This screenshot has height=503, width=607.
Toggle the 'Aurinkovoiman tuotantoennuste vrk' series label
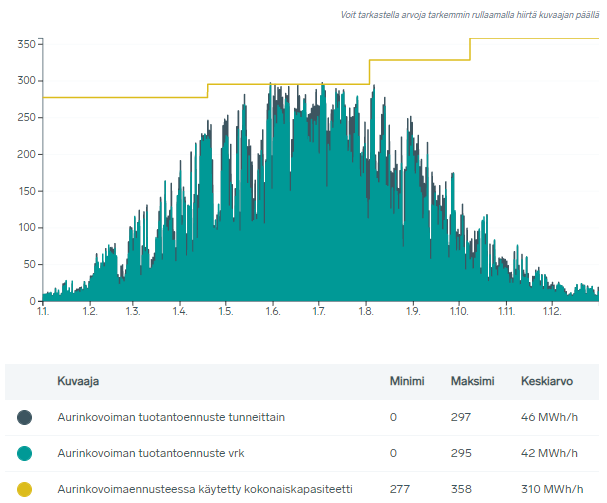(x=152, y=453)
